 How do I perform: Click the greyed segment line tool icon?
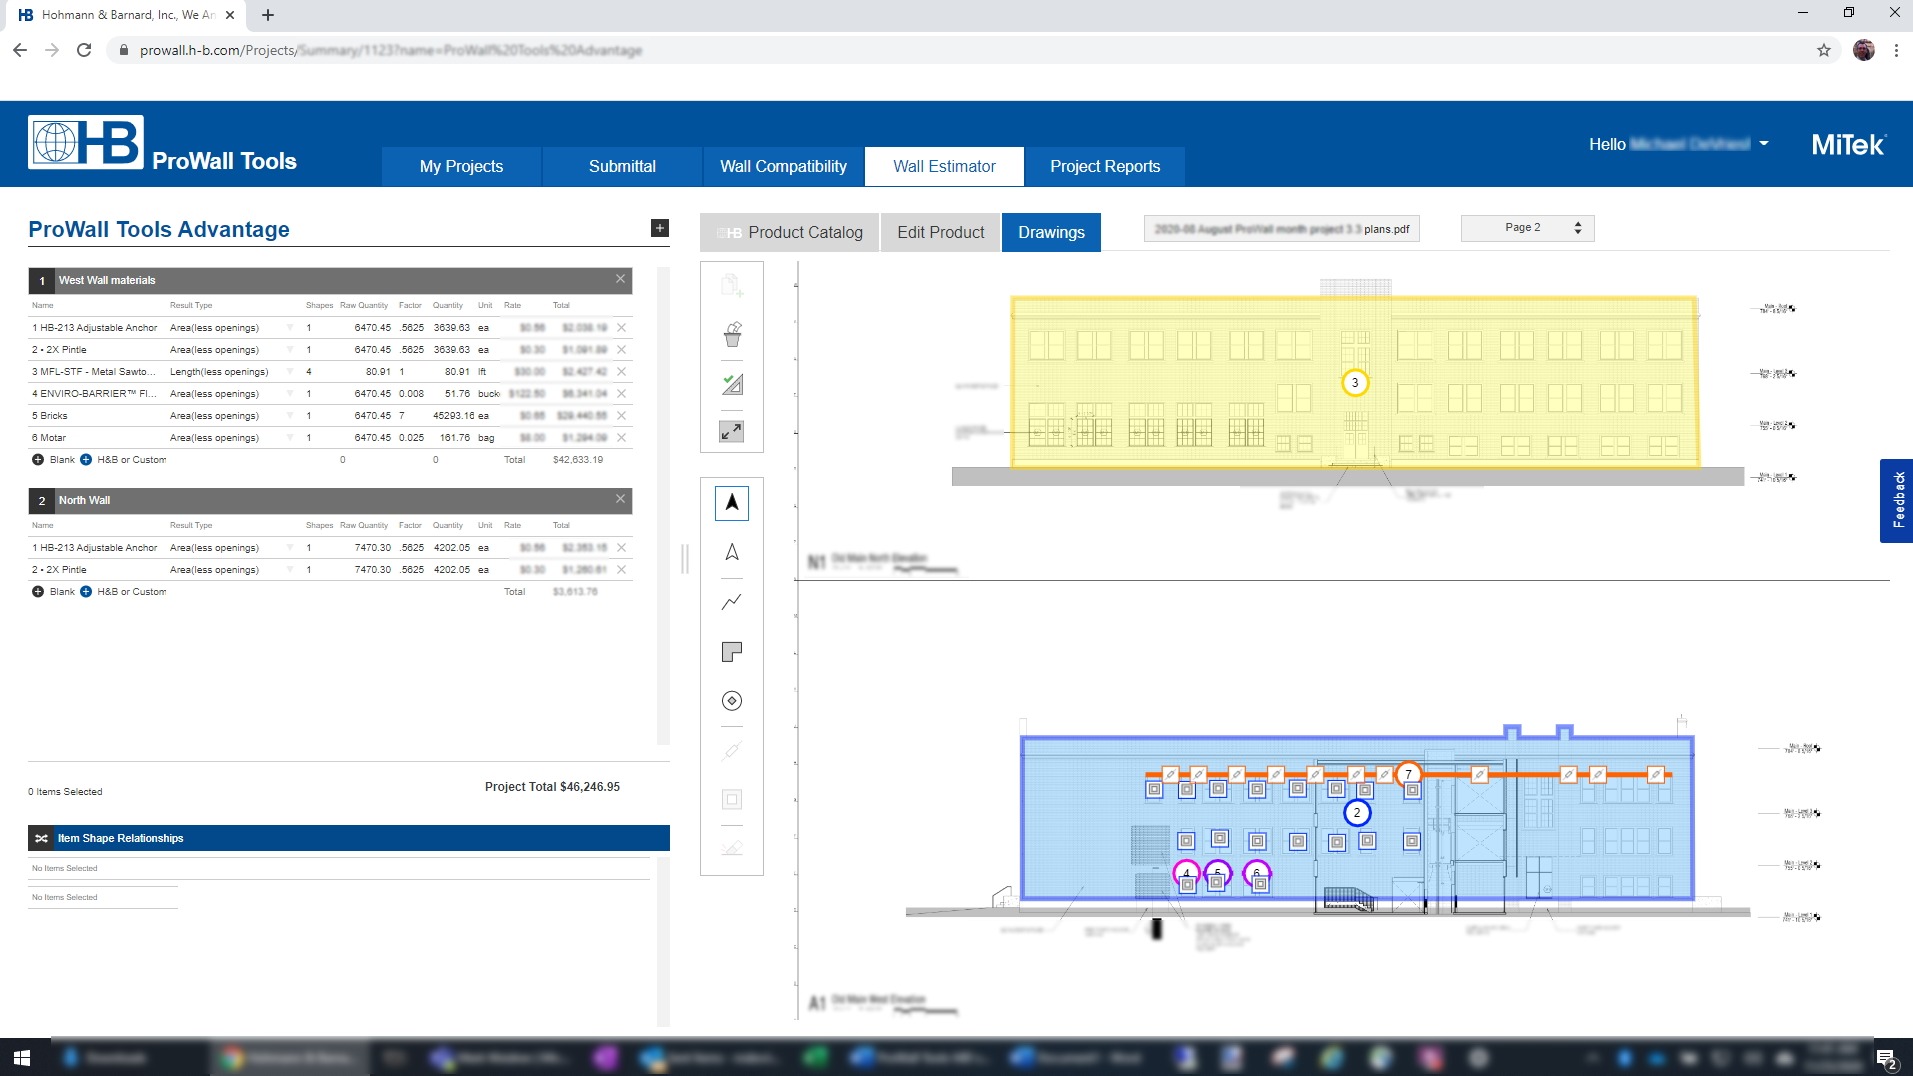pyautogui.click(x=732, y=750)
